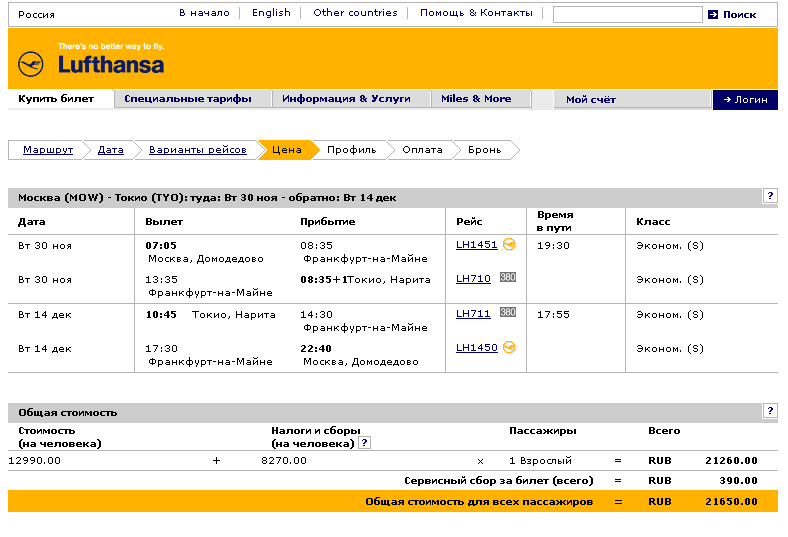
Task: Click the Lufthansa wordmark
Action: 111,65
